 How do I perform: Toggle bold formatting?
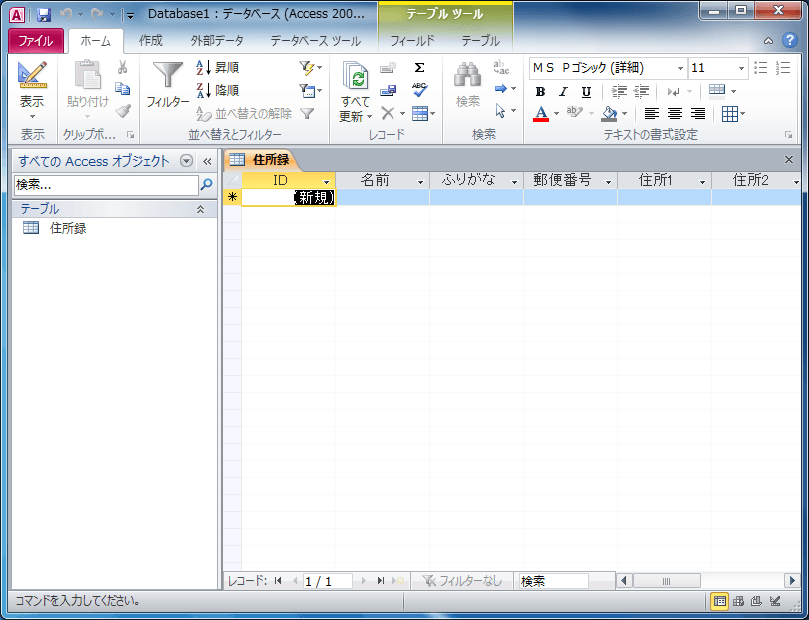coord(540,91)
